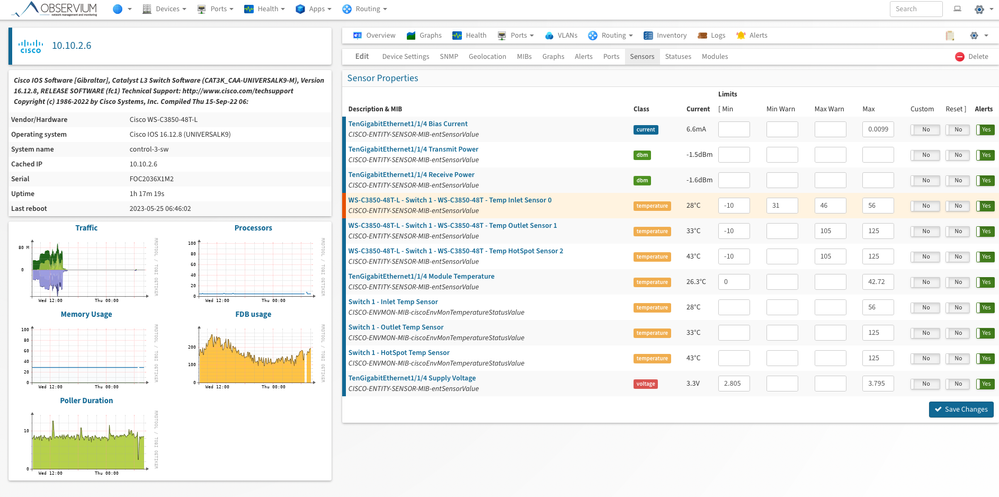Toggle Alerts for Receive Power sensor
This screenshot has height=497, width=999.
tap(985, 180)
